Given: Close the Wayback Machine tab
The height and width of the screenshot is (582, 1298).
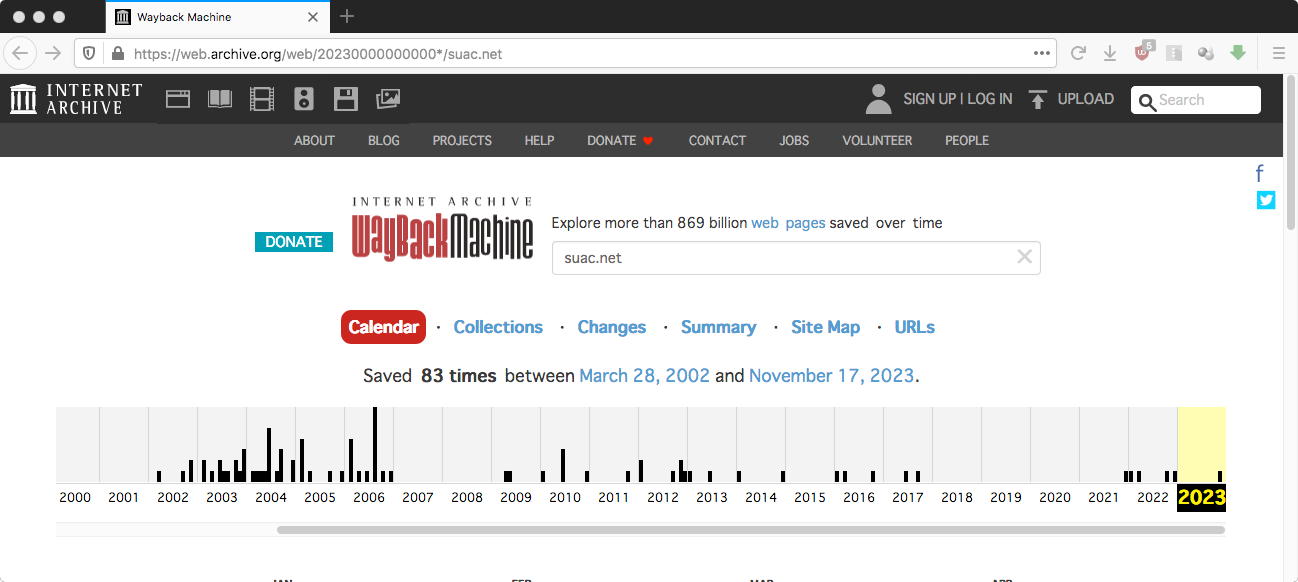Looking at the screenshot, I should [x=314, y=17].
